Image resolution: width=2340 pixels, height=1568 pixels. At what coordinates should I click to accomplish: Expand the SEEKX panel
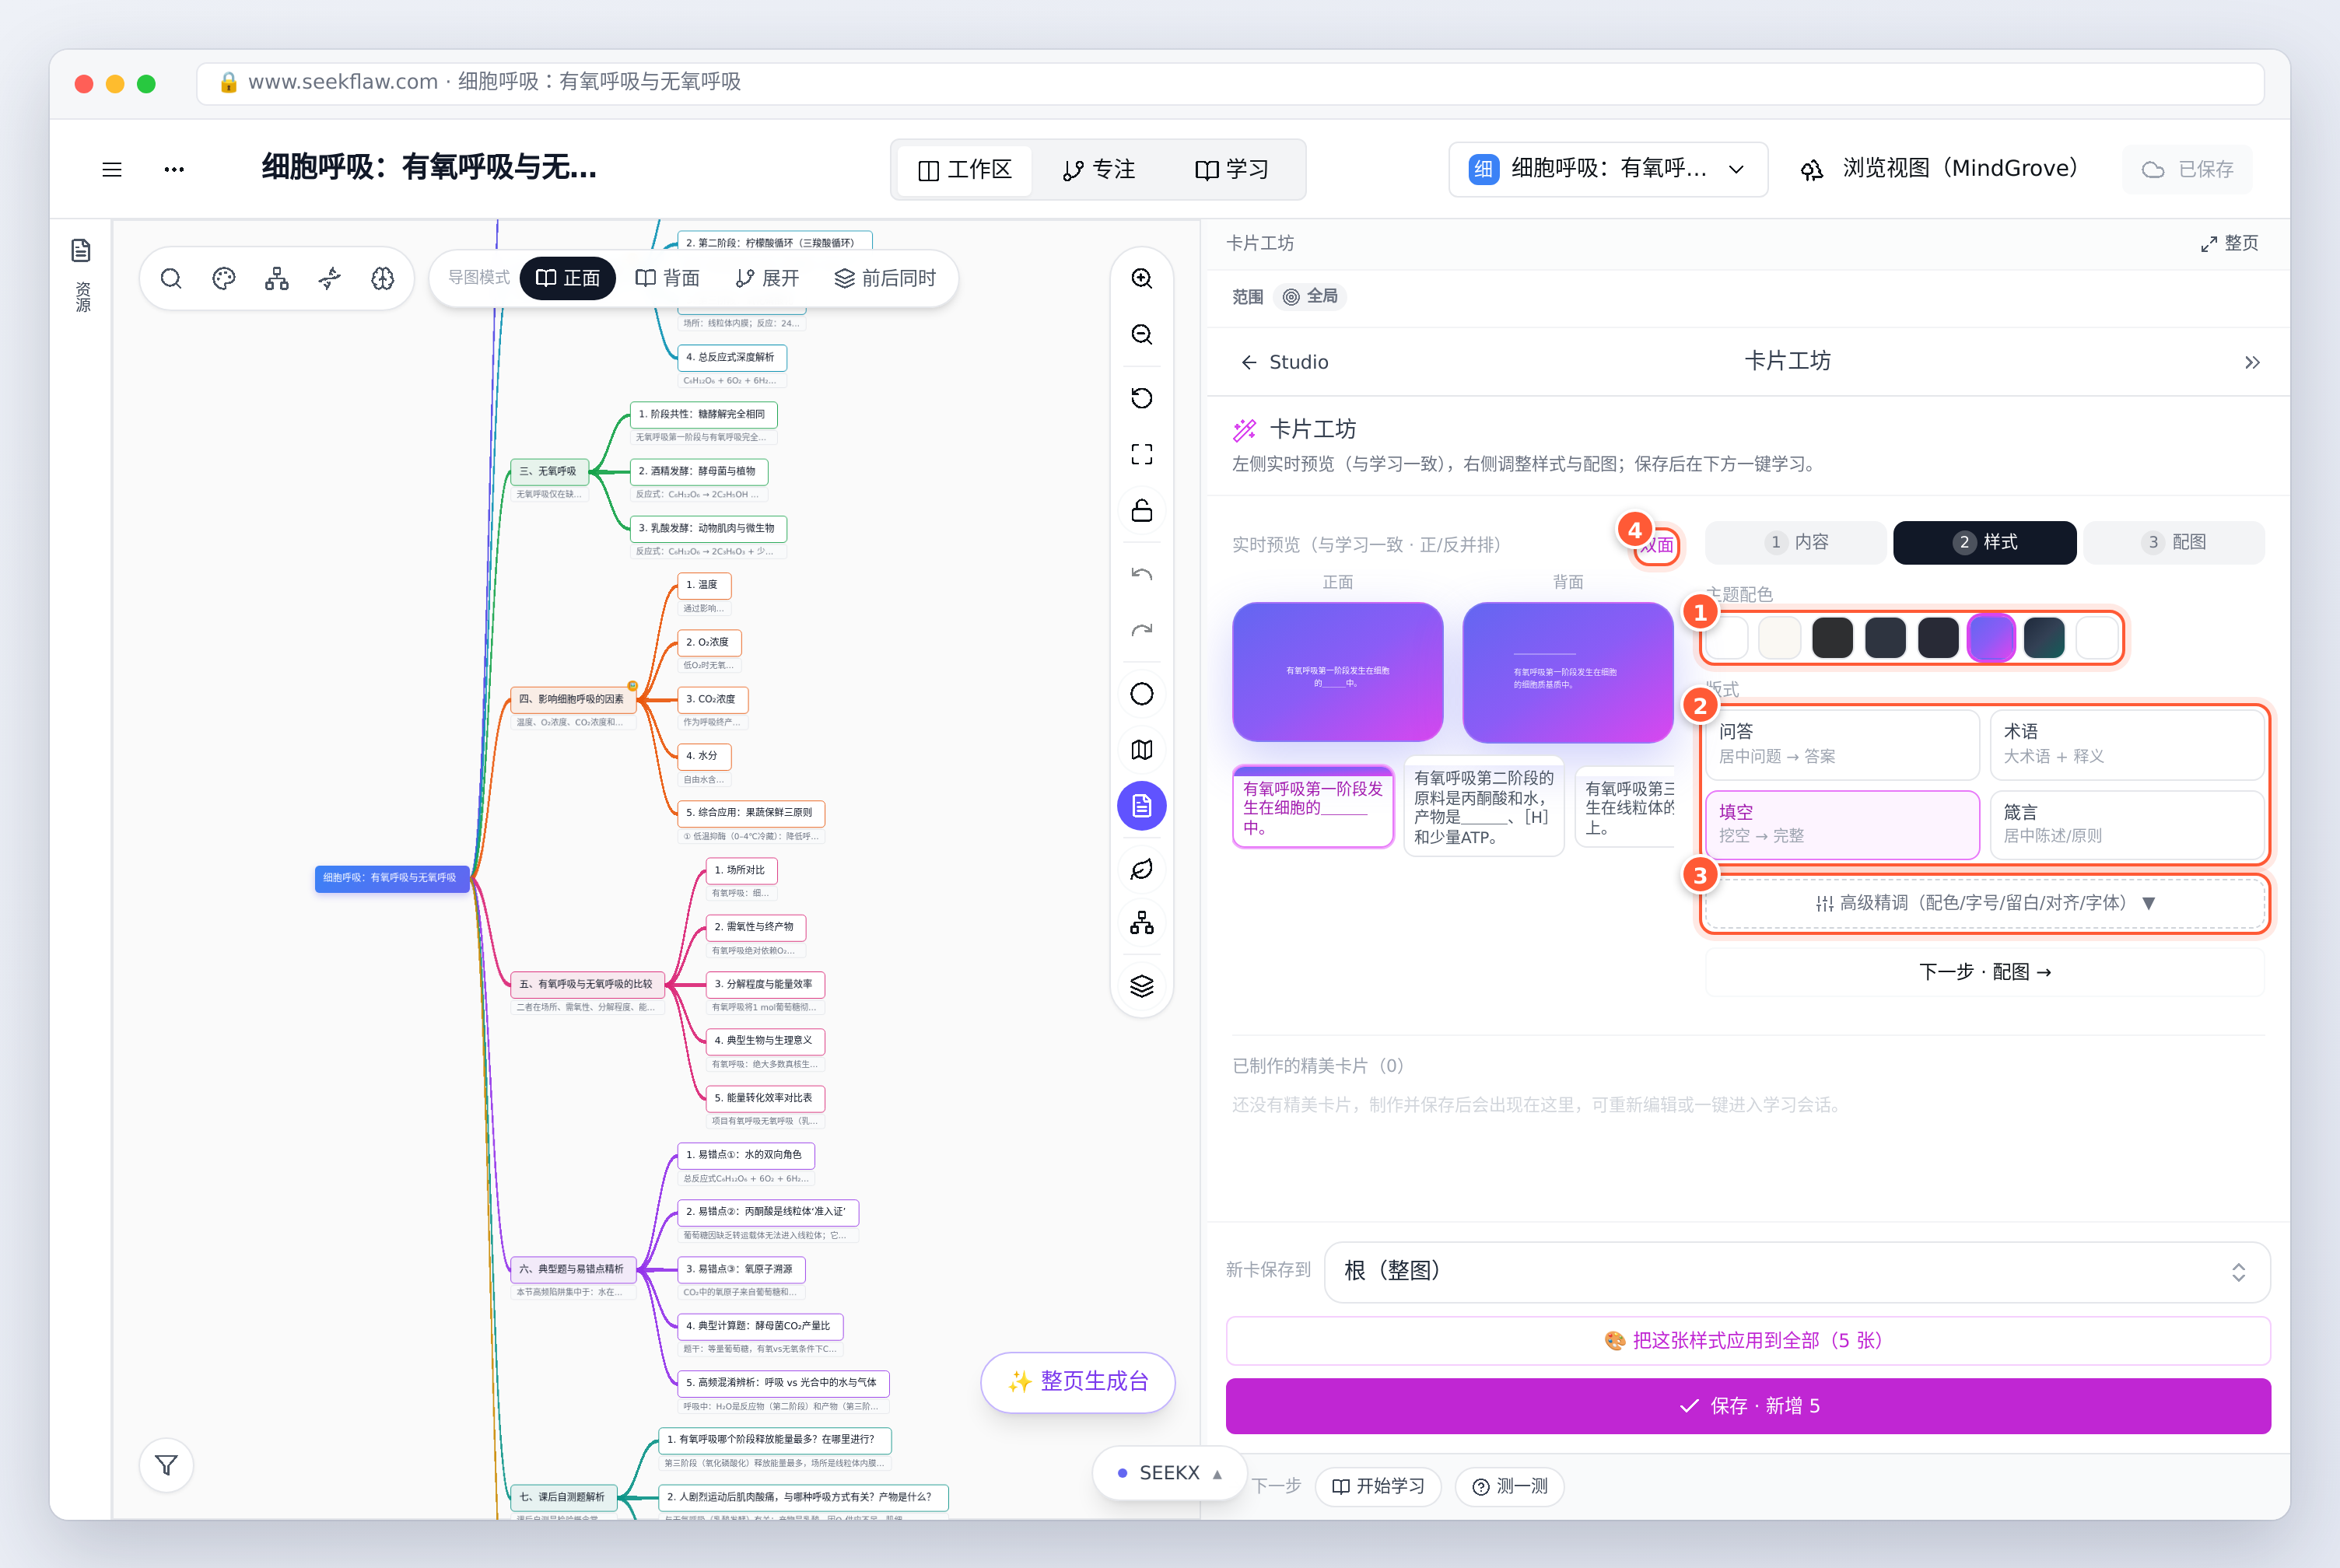1169,1472
